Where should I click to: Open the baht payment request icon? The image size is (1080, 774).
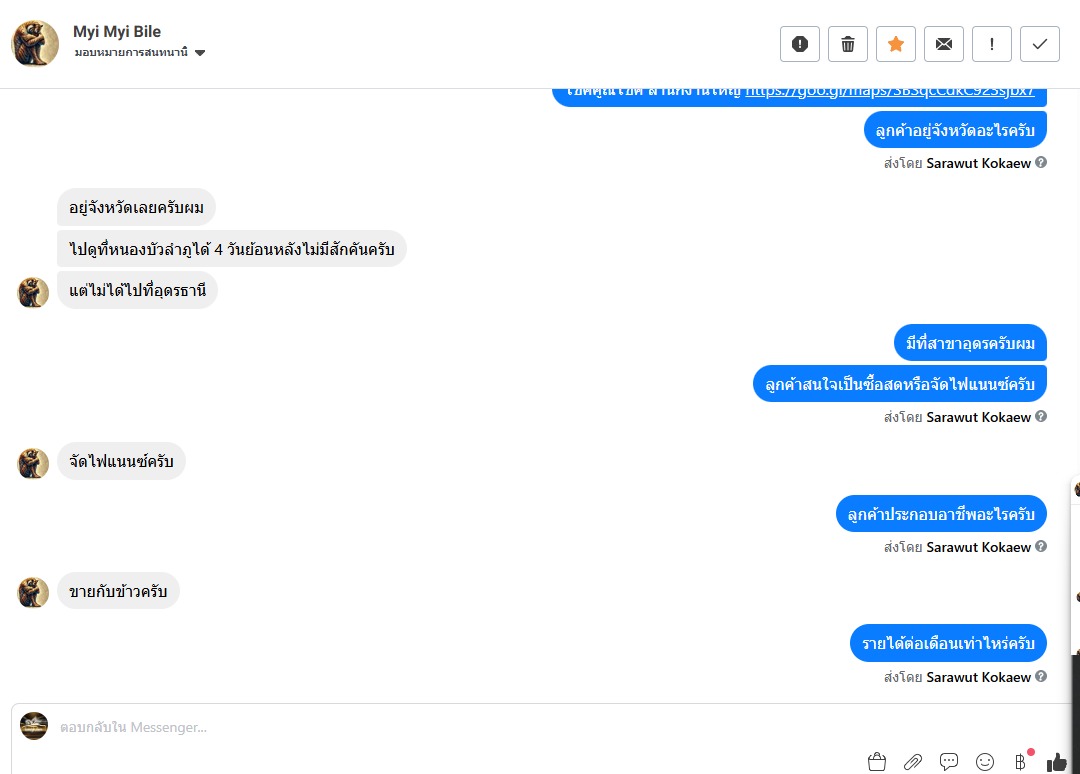pos(1021,762)
